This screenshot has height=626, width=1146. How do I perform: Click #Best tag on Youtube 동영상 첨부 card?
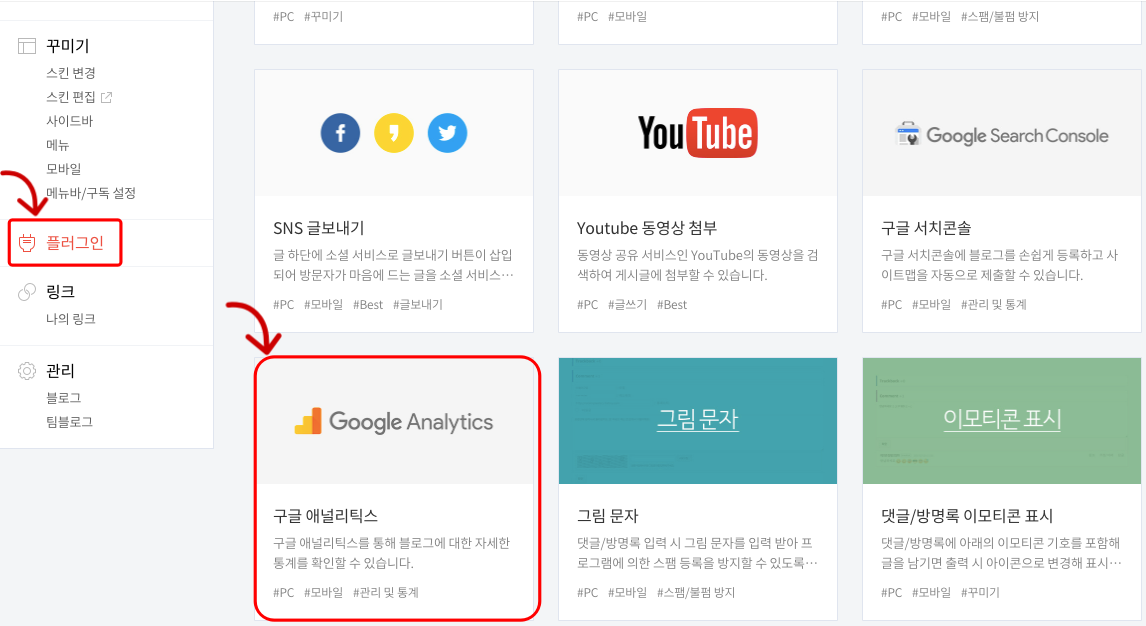pos(672,305)
